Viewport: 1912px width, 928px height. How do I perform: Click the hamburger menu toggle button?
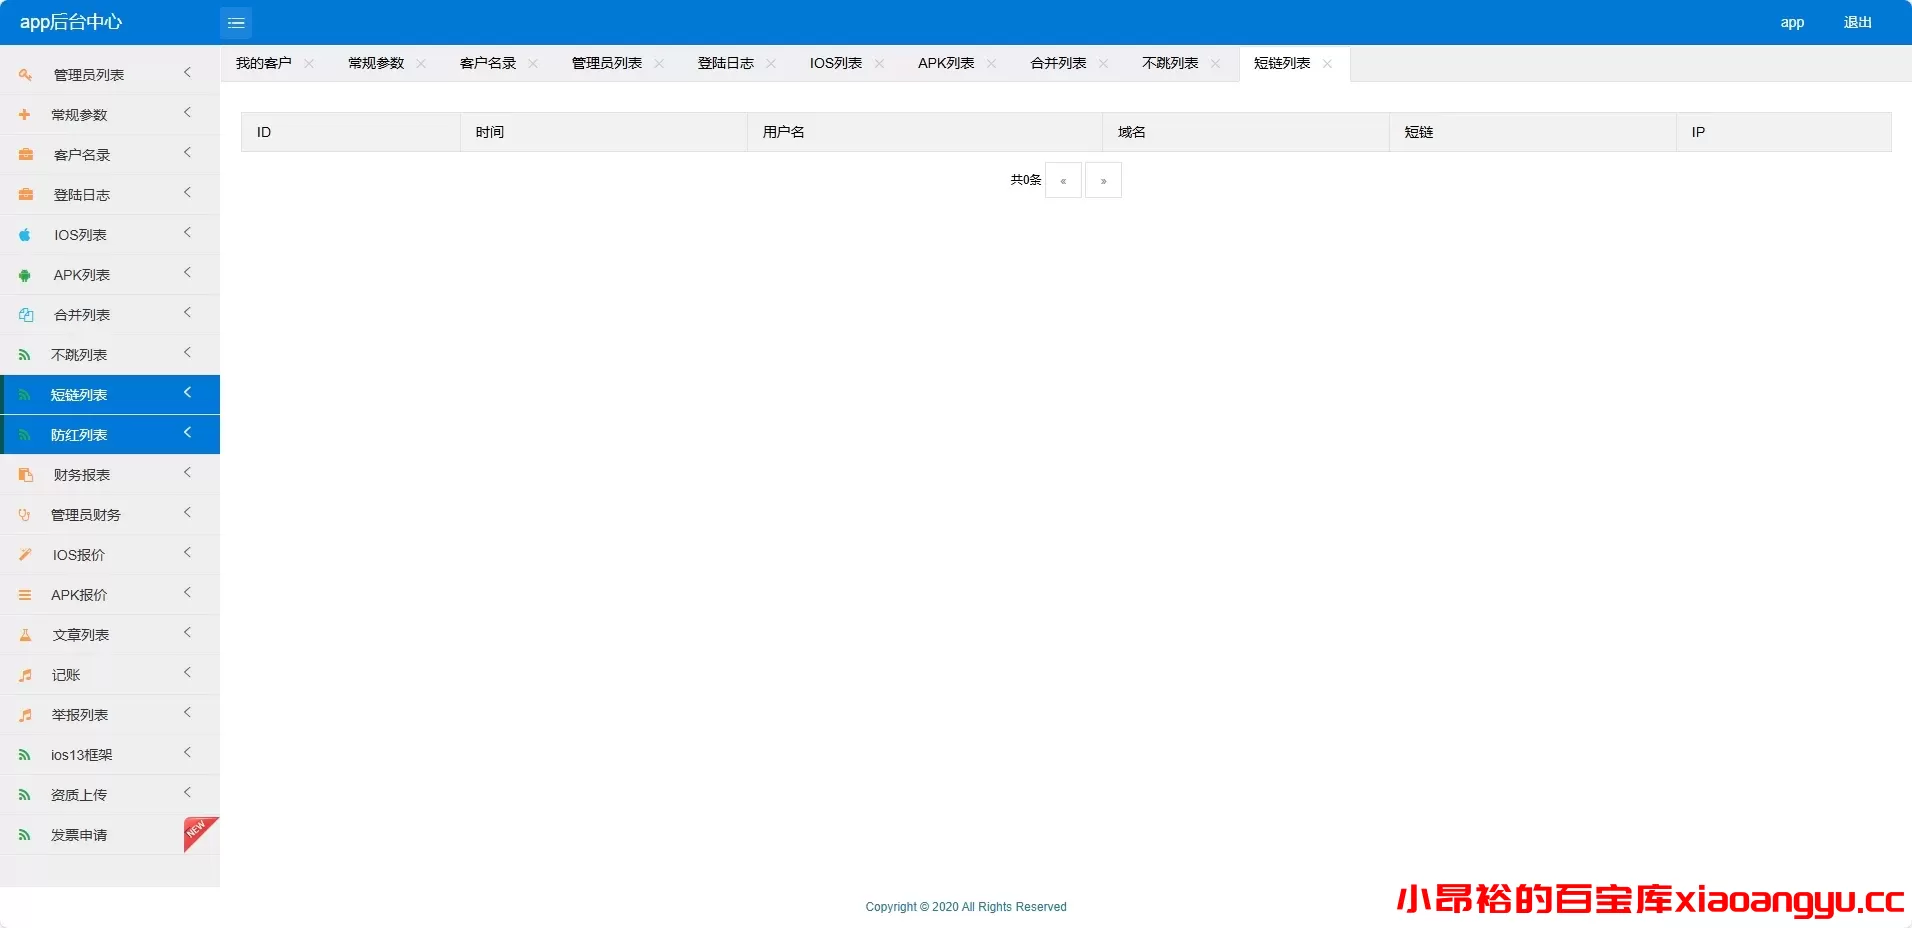(x=236, y=22)
